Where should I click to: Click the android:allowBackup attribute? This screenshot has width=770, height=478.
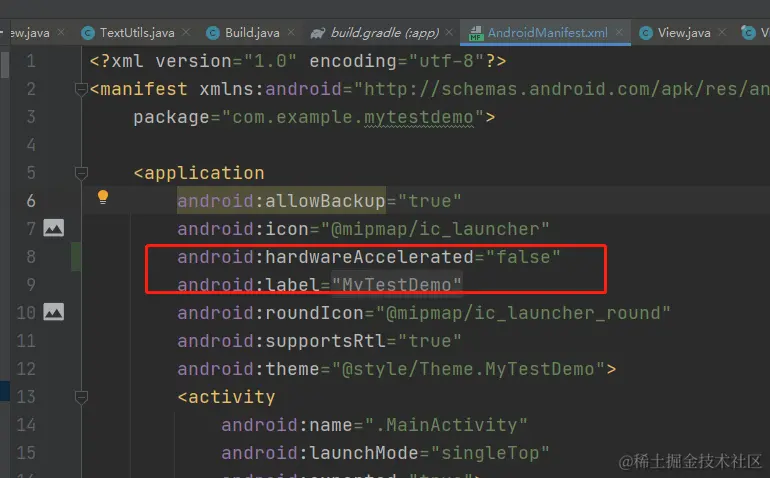(281, 200)
